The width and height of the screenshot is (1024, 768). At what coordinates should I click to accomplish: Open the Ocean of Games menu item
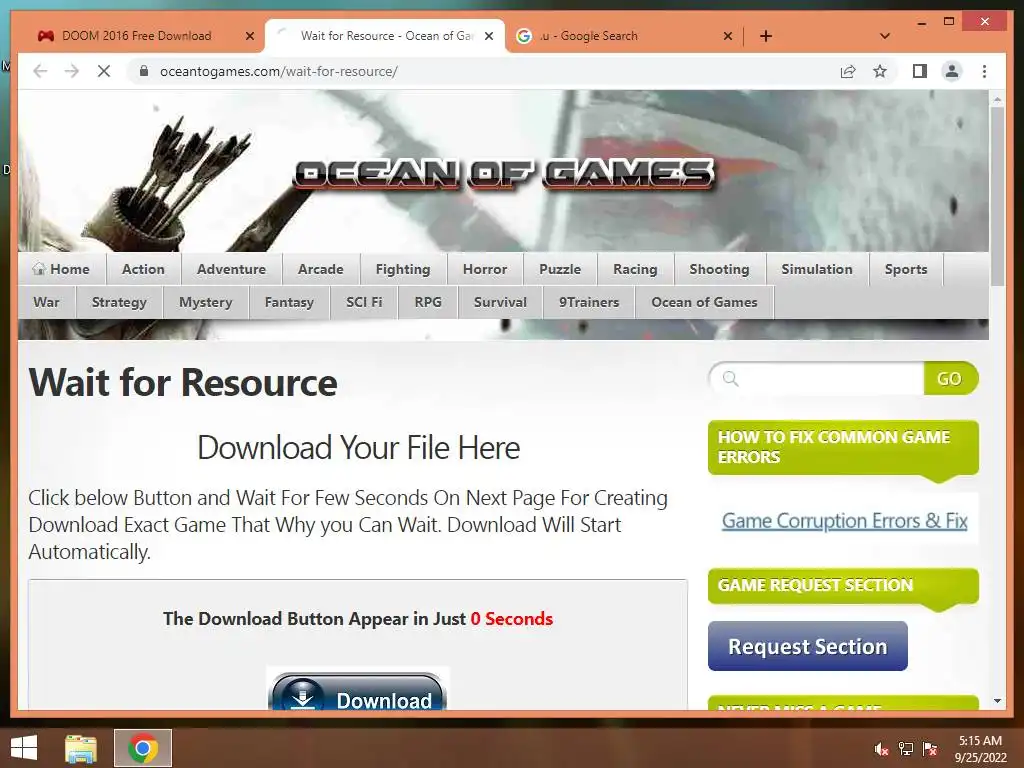click(x=704, y=302)
